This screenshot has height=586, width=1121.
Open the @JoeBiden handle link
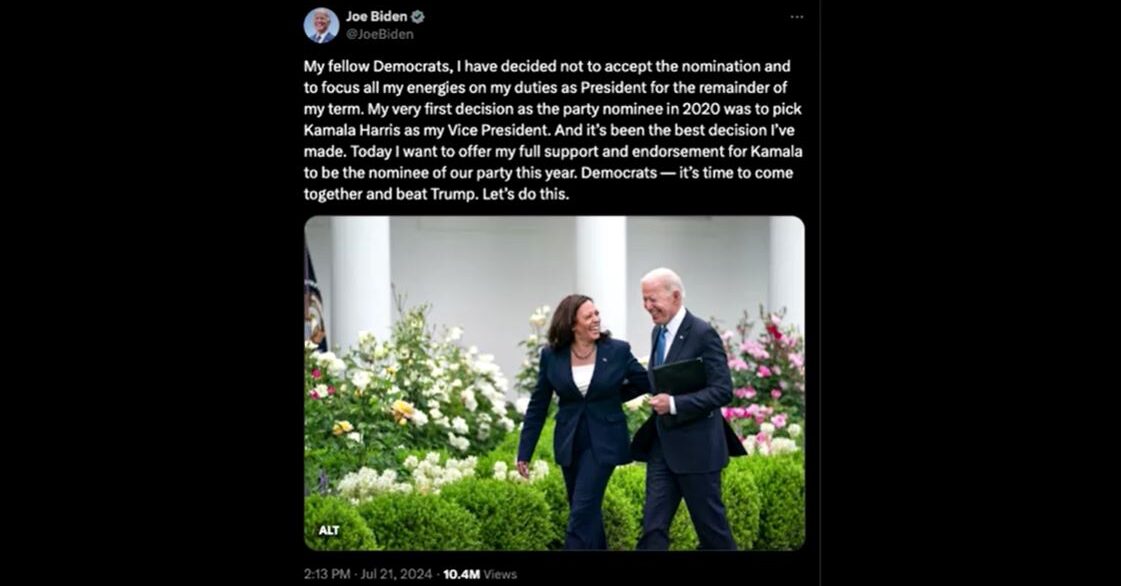tap(379, 34)
